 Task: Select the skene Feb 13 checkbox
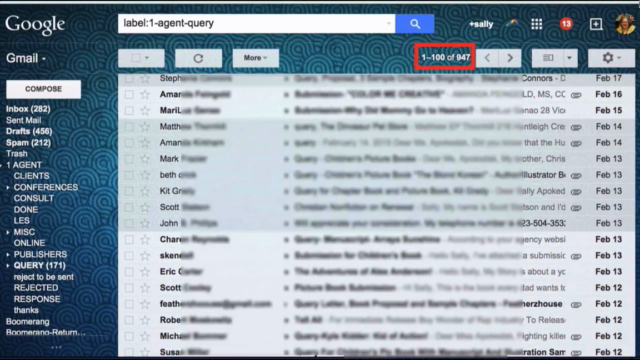click(x=129, y=256)
